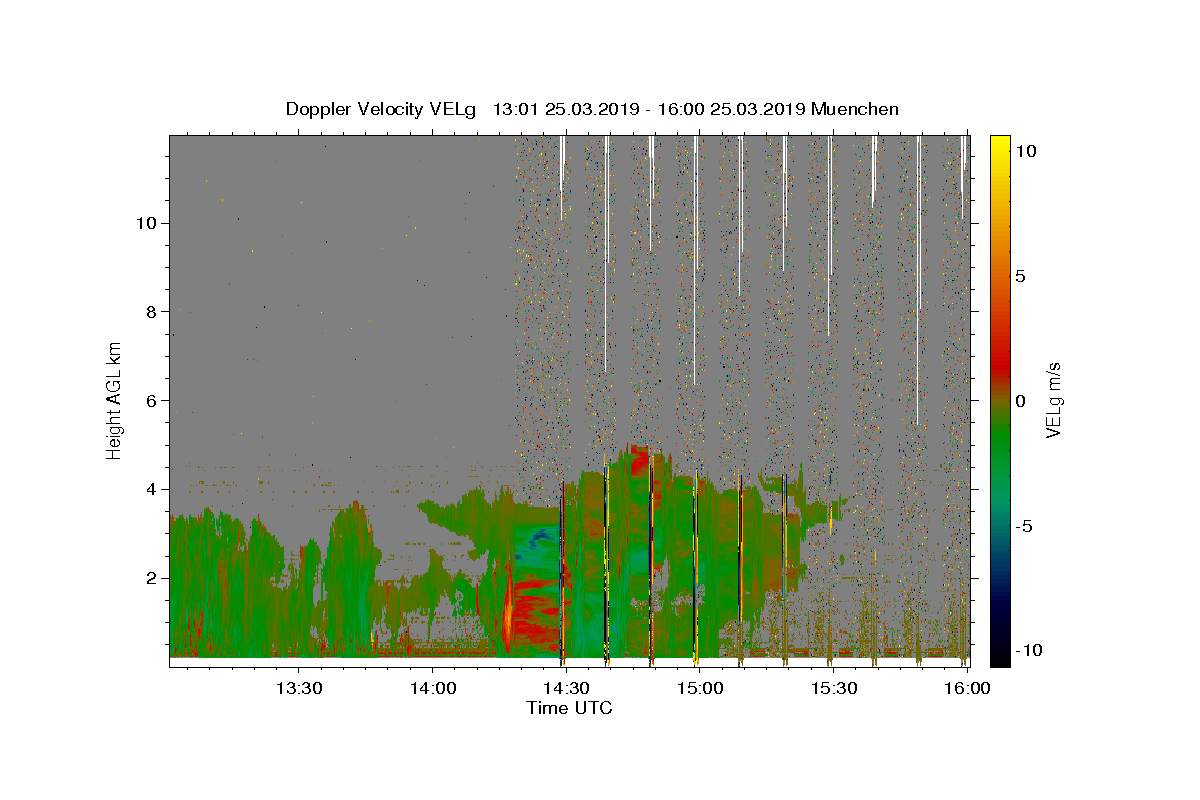The width and height of the screenshot is (1200, 800).
Task: Click the 'Height AGL km' axis label
Action: pyautogui.click(x=115, y=400)
